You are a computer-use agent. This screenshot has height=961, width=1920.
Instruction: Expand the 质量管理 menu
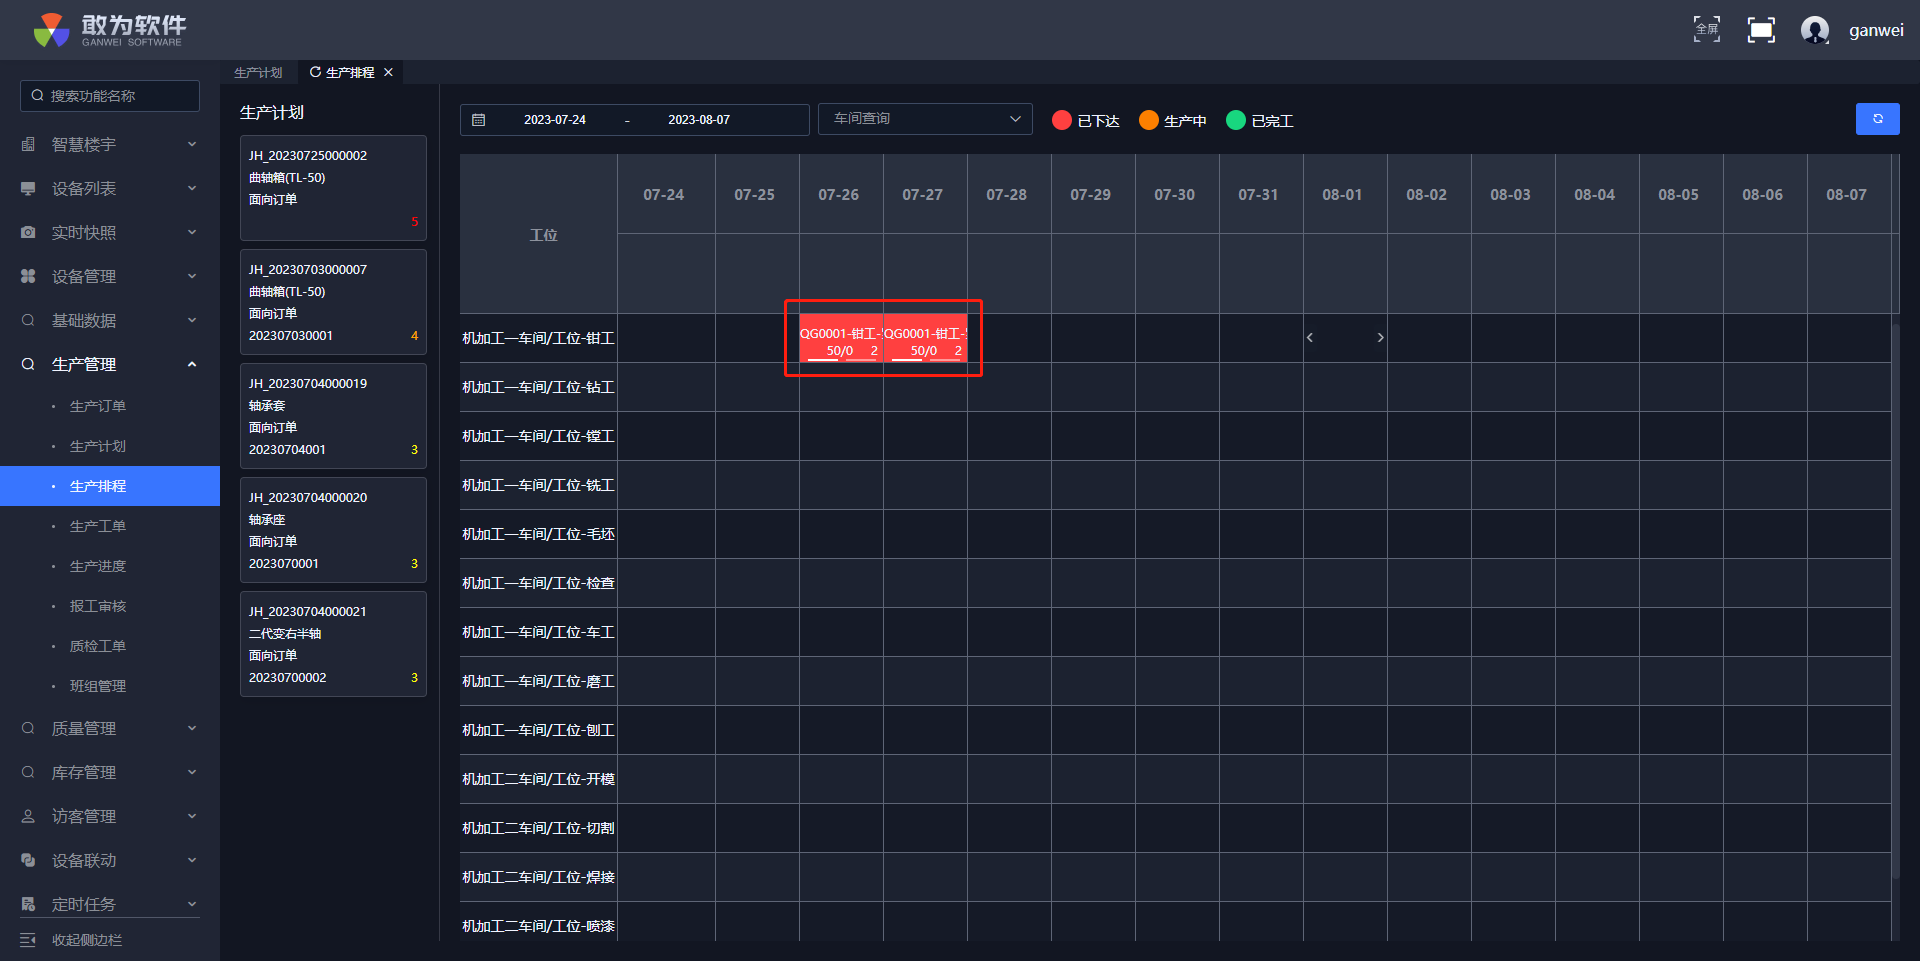[110, 729]
